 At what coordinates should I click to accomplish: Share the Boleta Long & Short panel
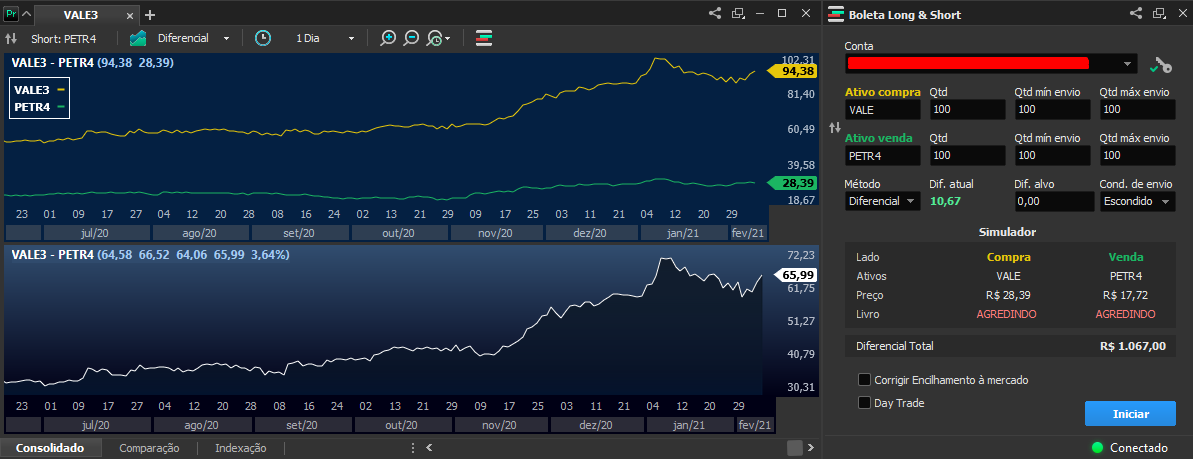point(1136,13)
